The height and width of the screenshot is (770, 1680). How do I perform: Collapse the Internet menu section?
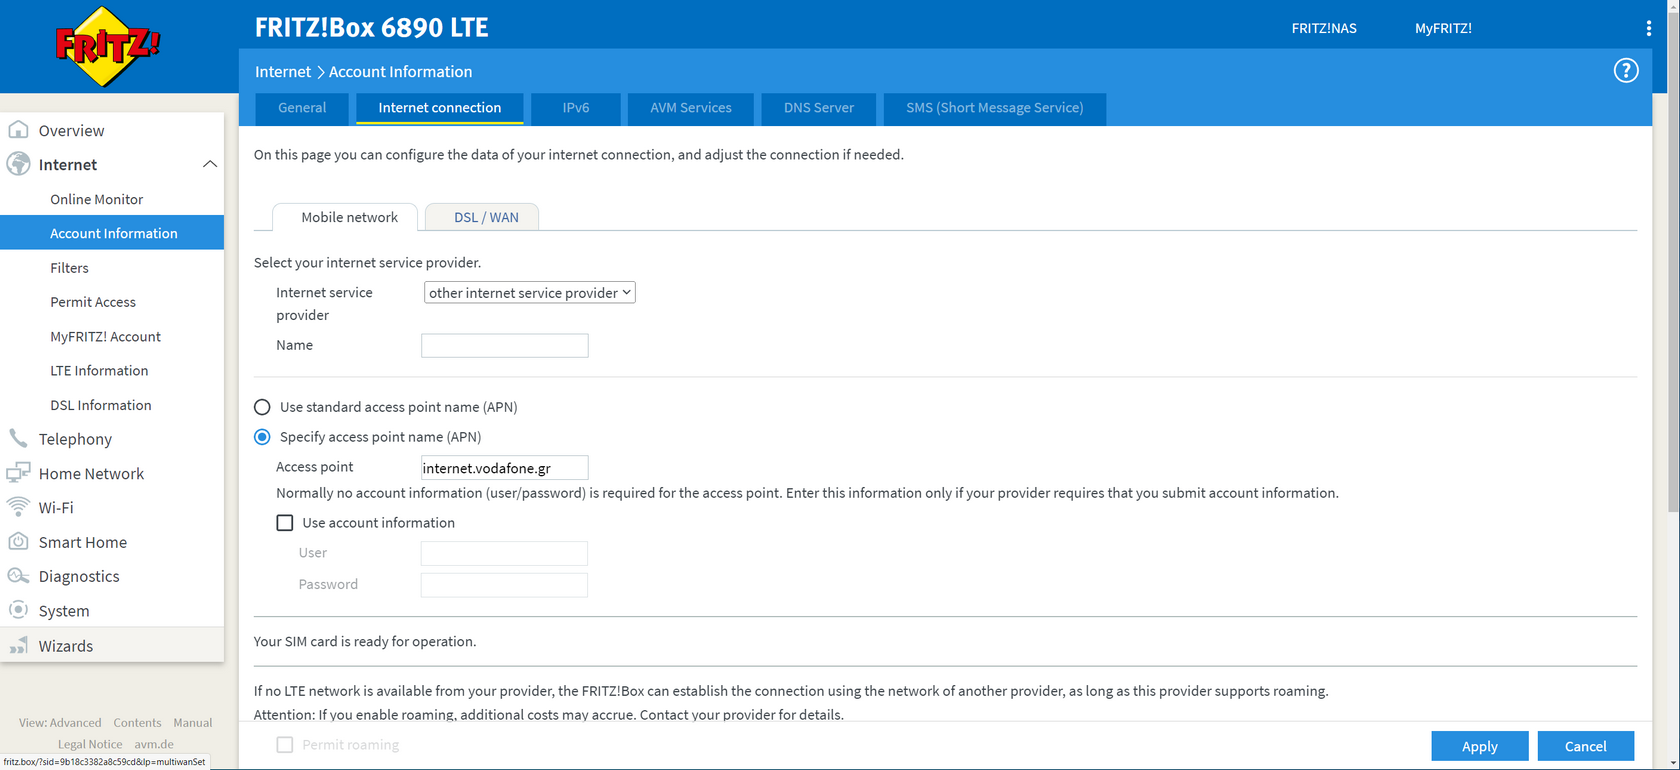210,164
